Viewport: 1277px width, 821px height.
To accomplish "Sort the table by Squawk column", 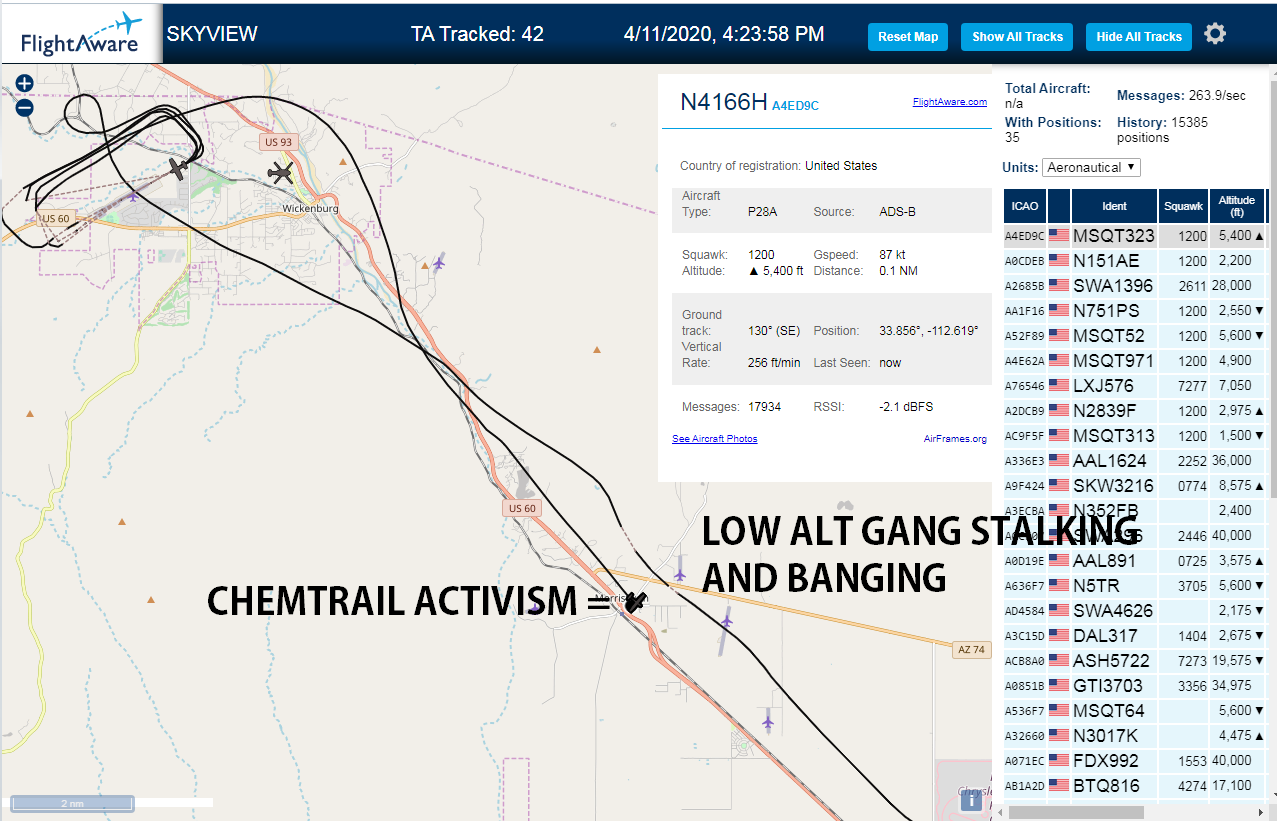I will point(1184,206).
